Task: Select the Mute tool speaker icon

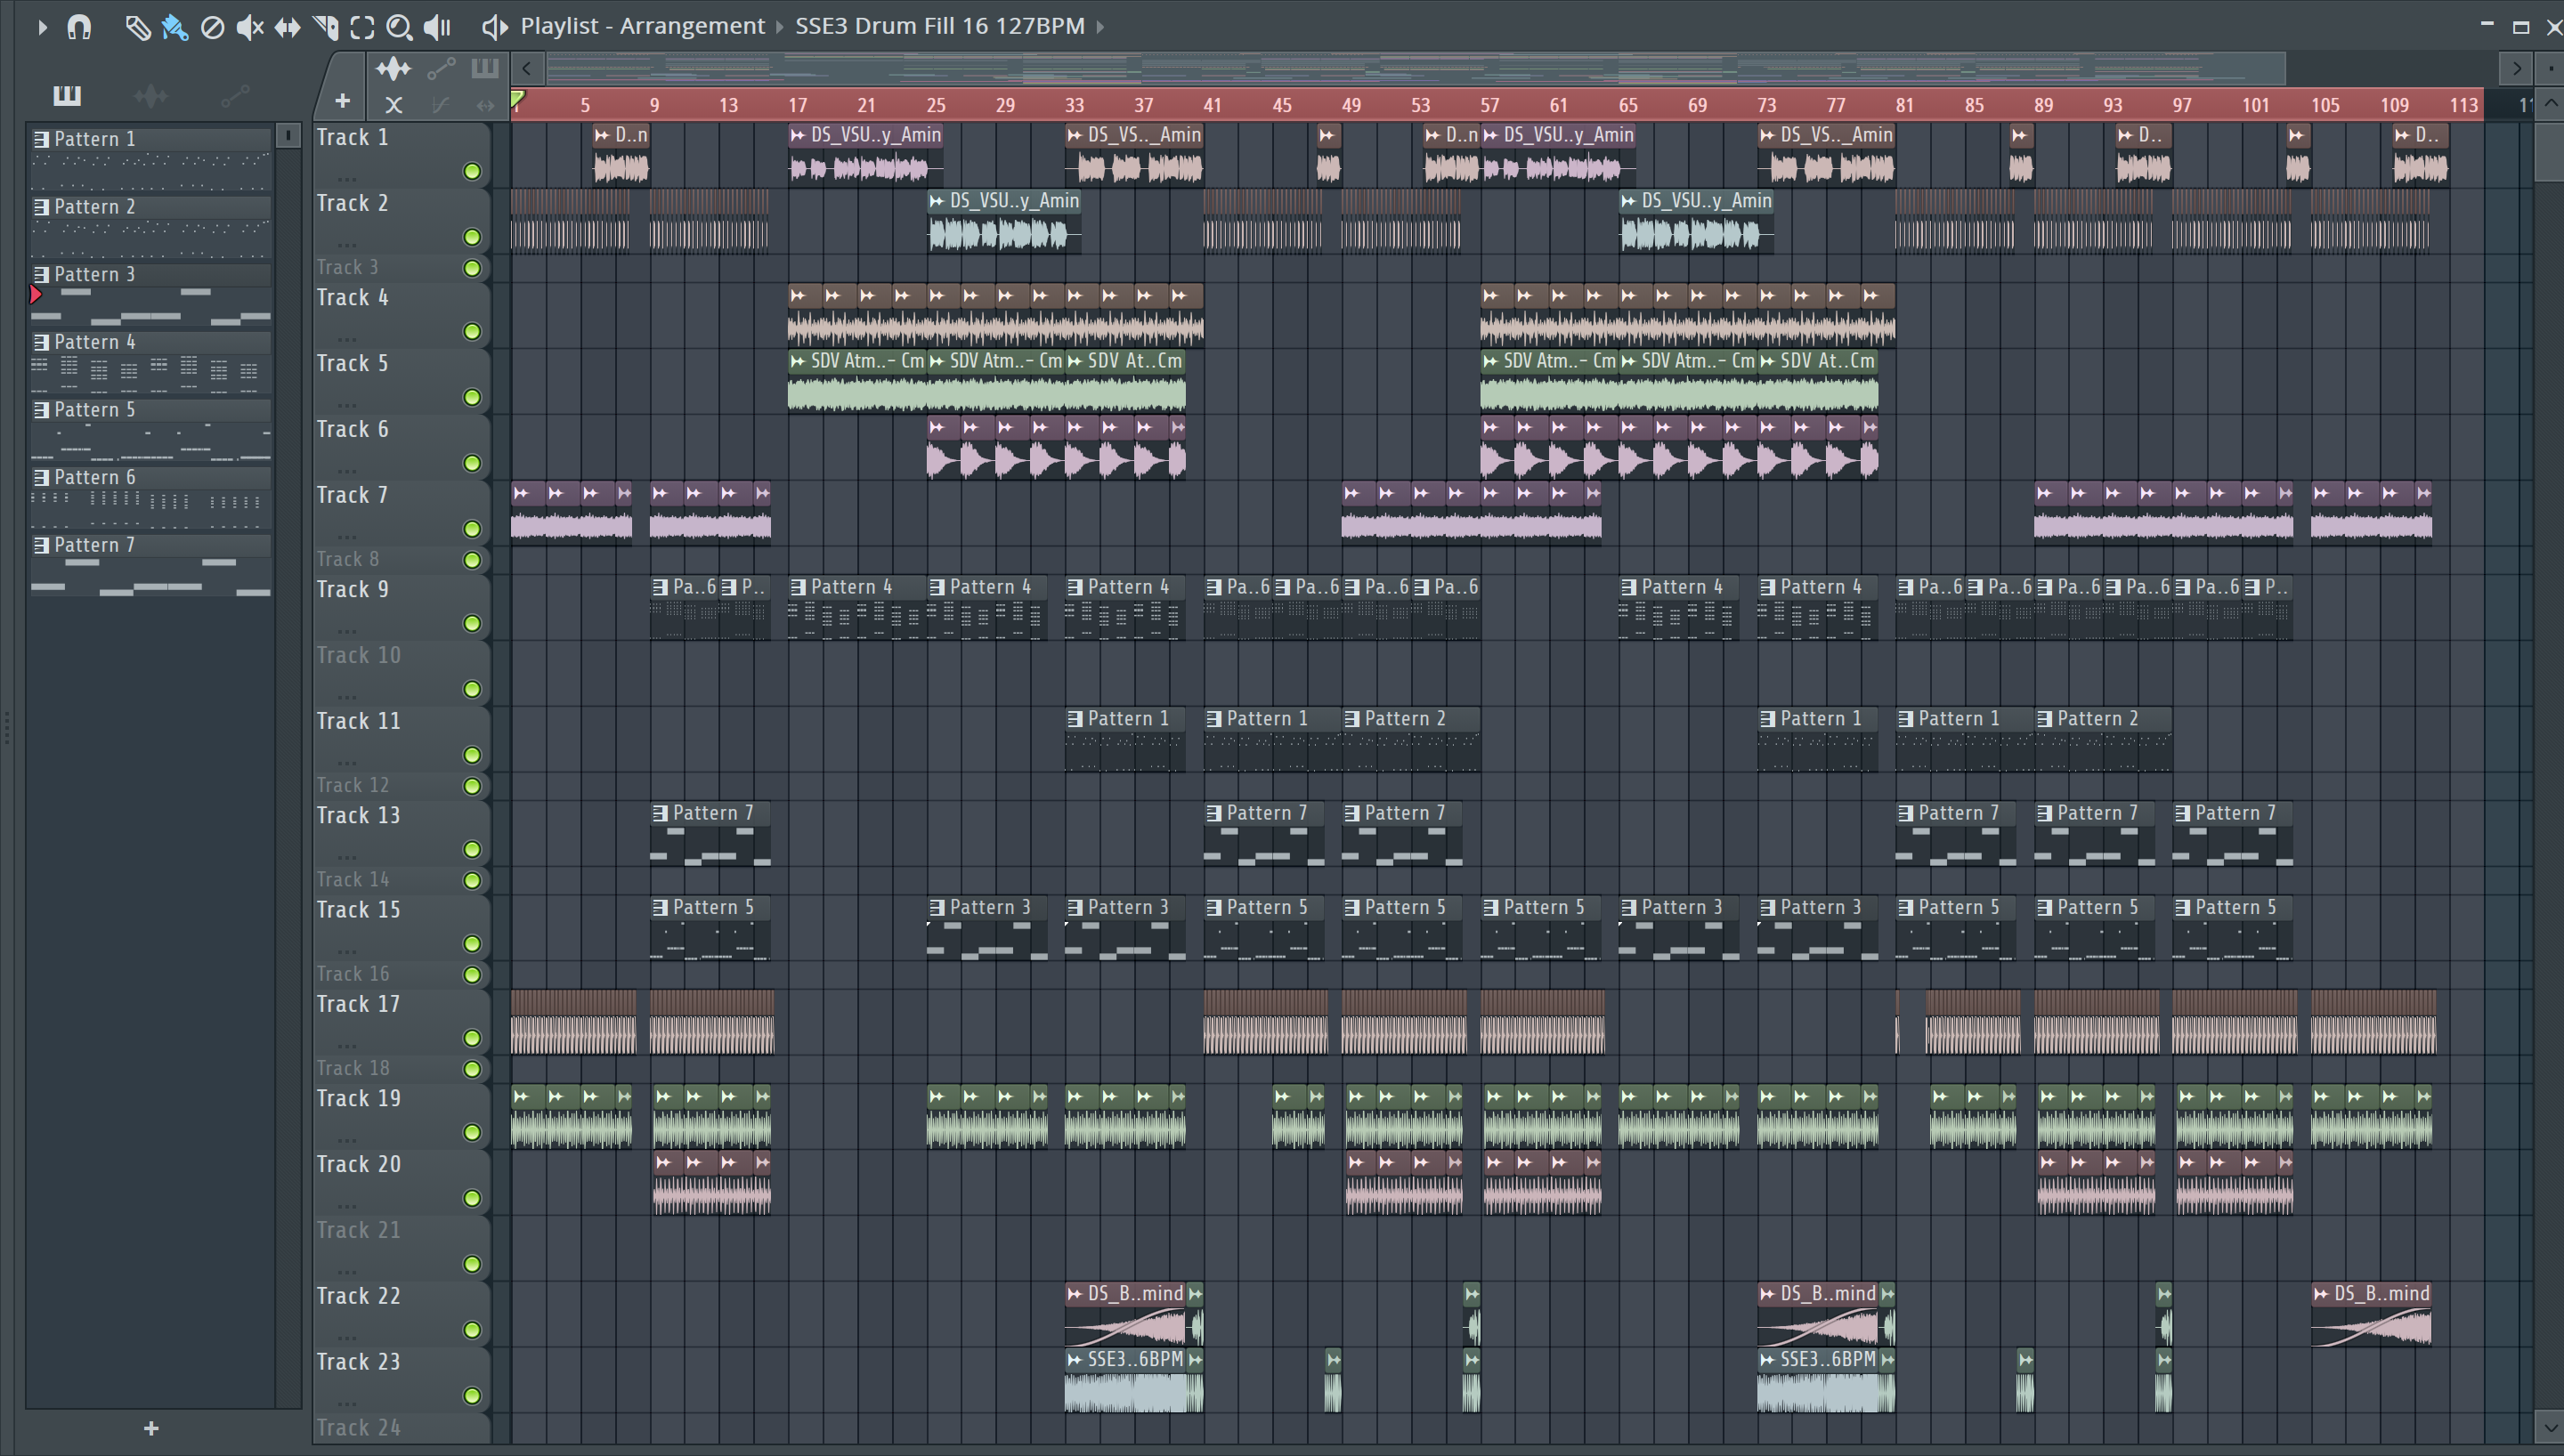Action: tap(250, 27)
